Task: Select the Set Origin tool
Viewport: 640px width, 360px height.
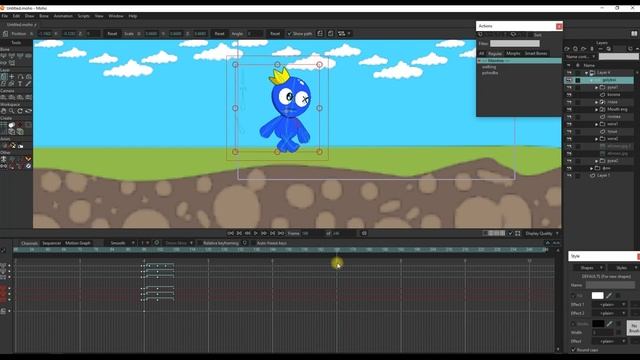Action: [12, 76]
